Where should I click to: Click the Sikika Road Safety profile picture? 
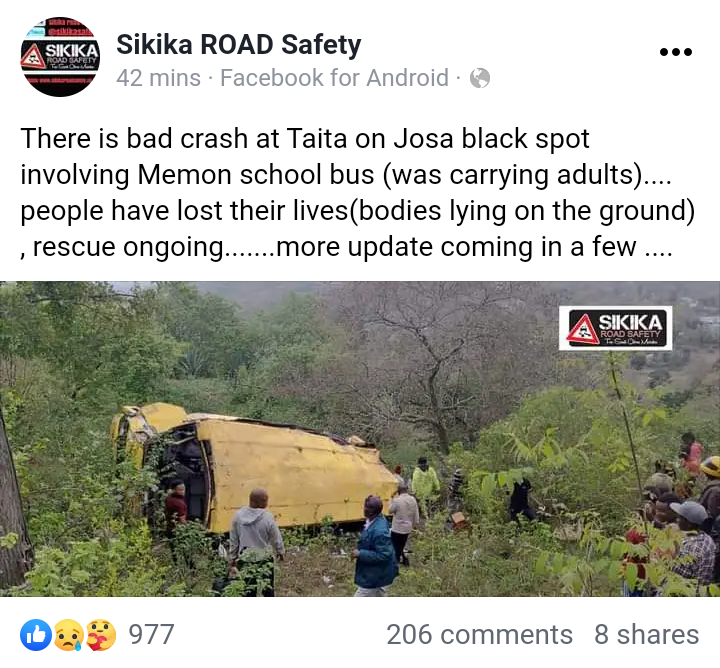tap(60, 57)
